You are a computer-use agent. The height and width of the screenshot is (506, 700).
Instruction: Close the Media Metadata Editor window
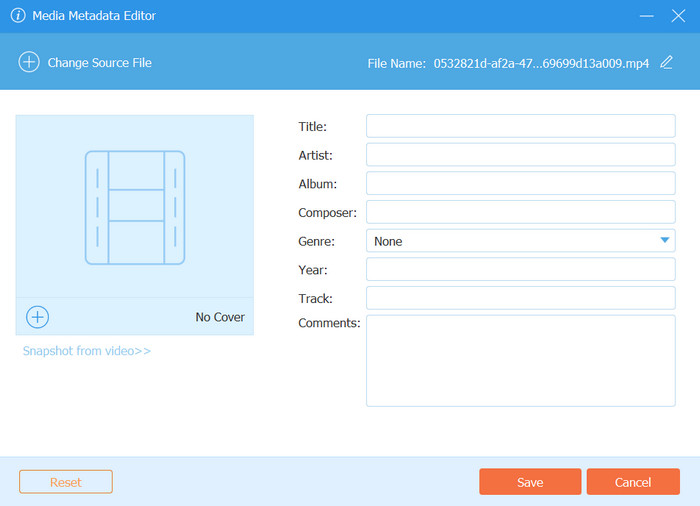pos(679,16)
